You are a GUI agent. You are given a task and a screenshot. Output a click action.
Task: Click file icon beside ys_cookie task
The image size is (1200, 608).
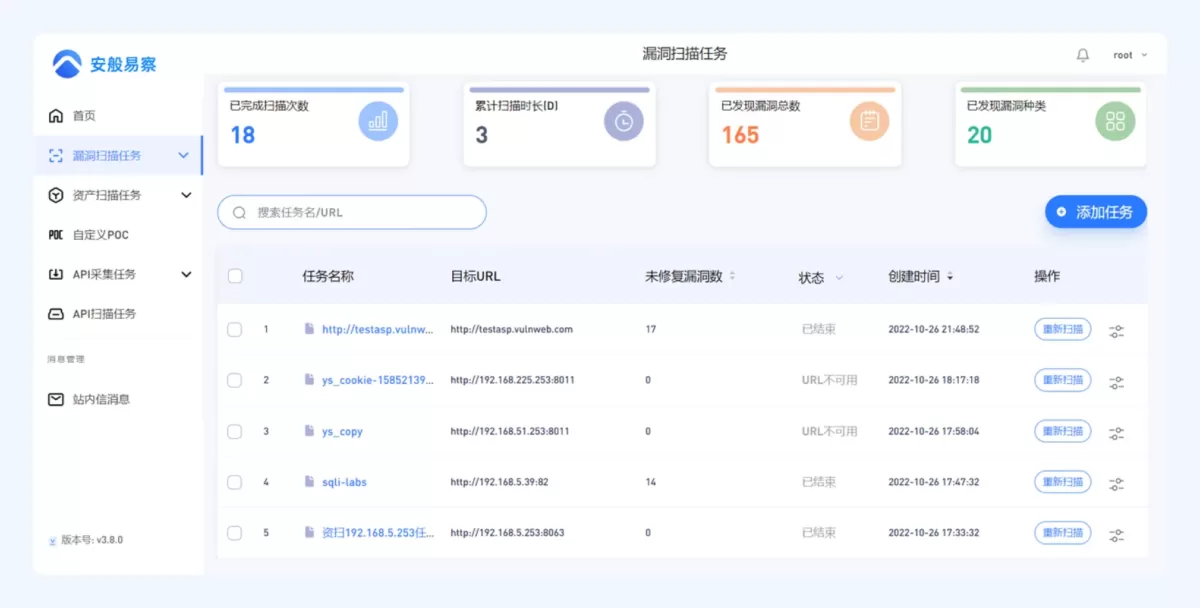[310, 380]
